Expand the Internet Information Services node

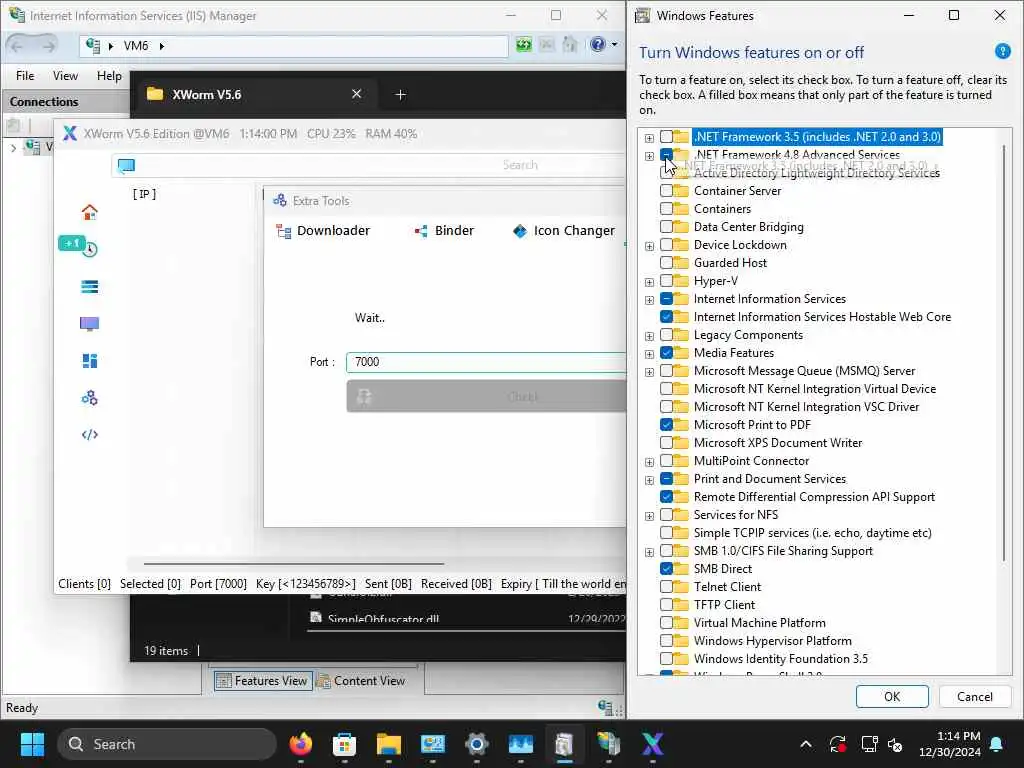tap(649, 300)
